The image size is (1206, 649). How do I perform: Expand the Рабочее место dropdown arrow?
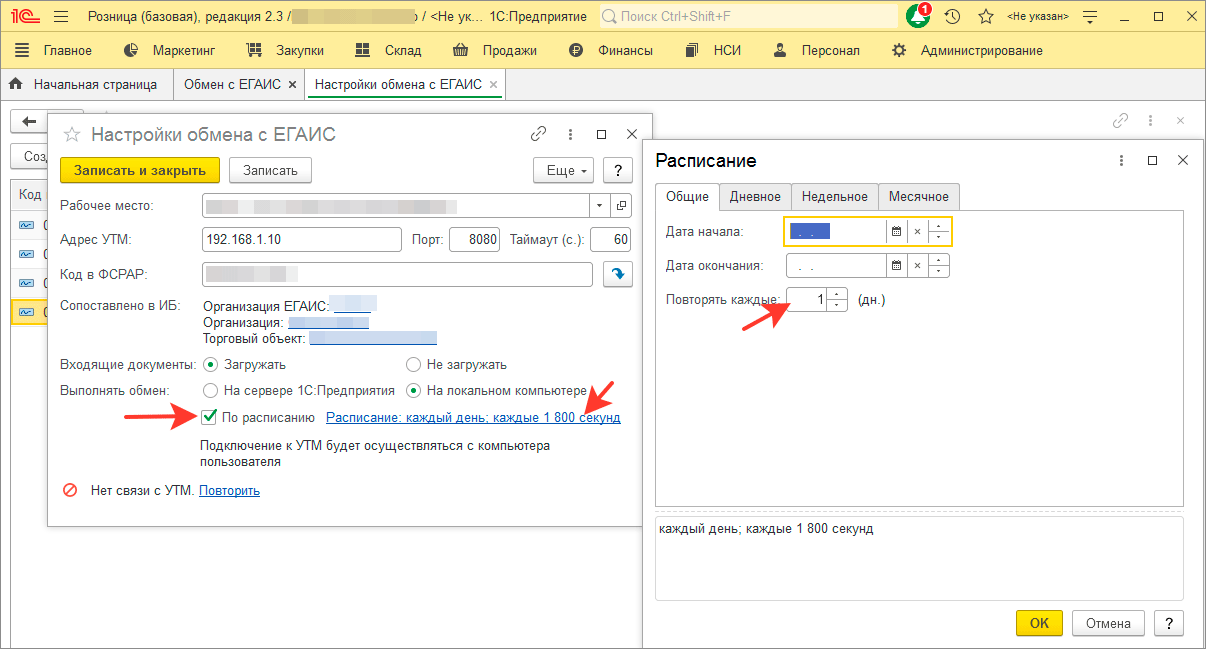tap(599, 206)
